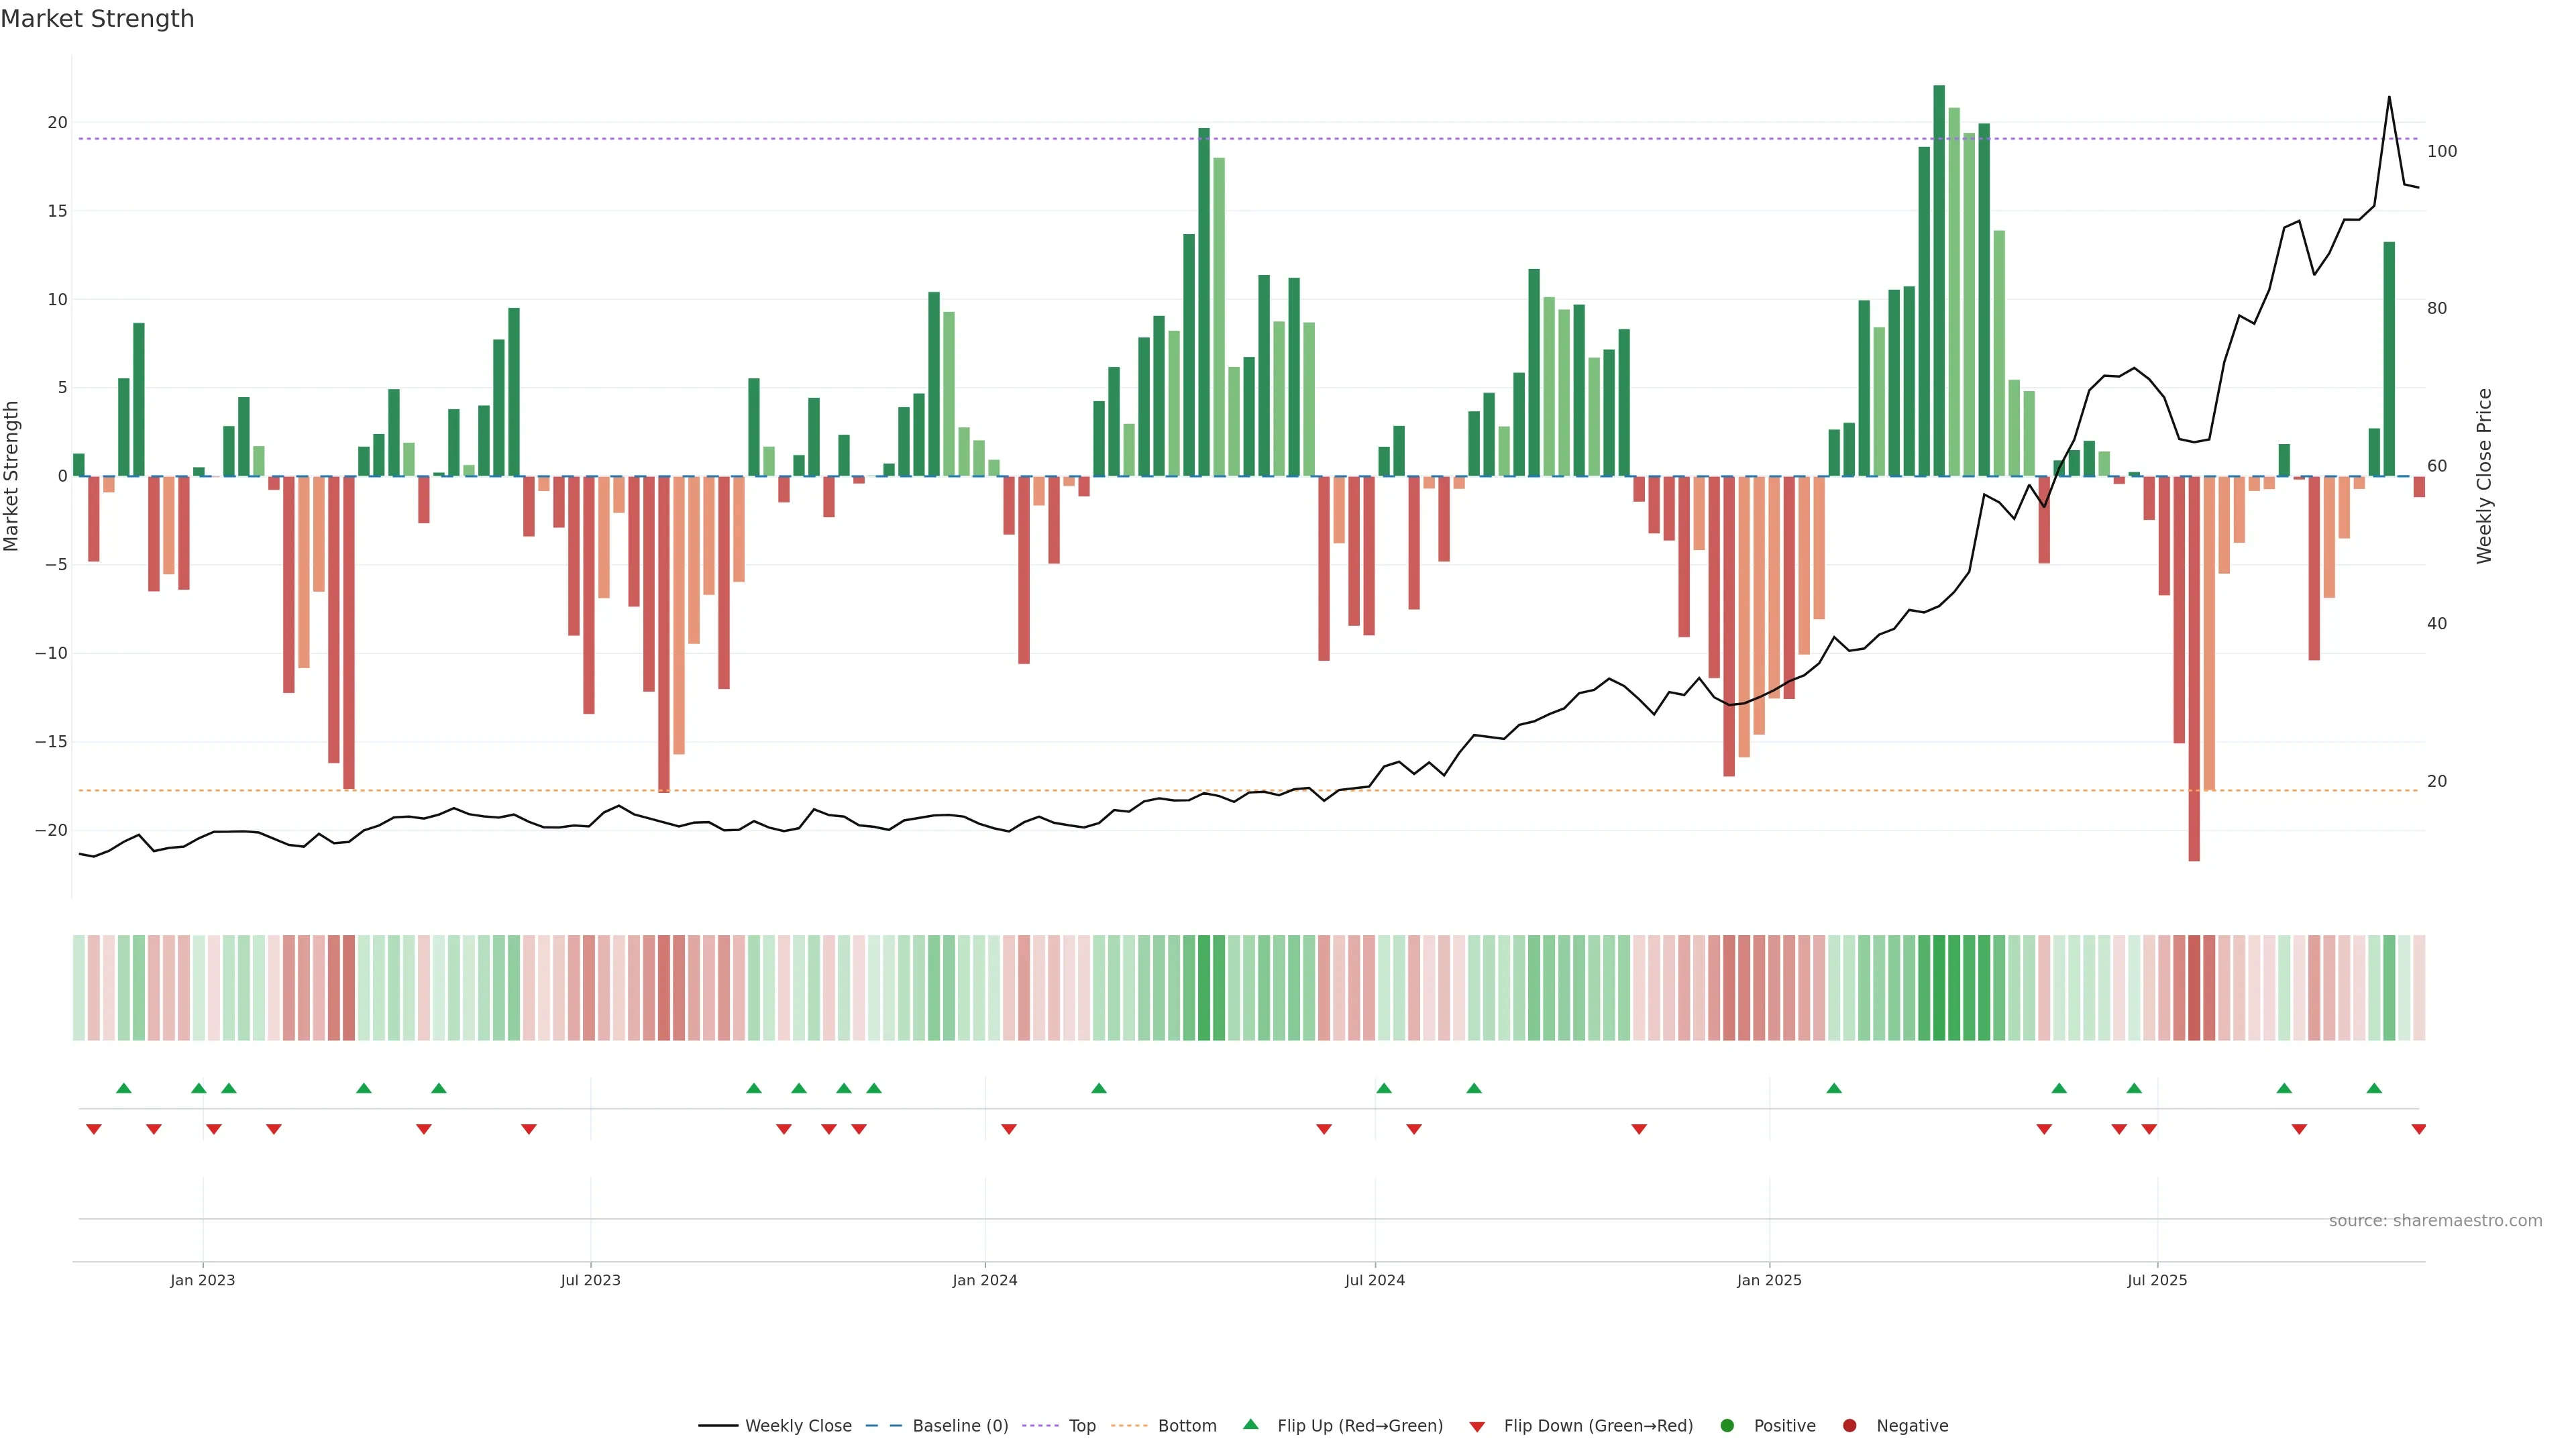
Task: Click the darkest green heatmap strip cell
Action: pyautogui.click(x=1939, y=988)
